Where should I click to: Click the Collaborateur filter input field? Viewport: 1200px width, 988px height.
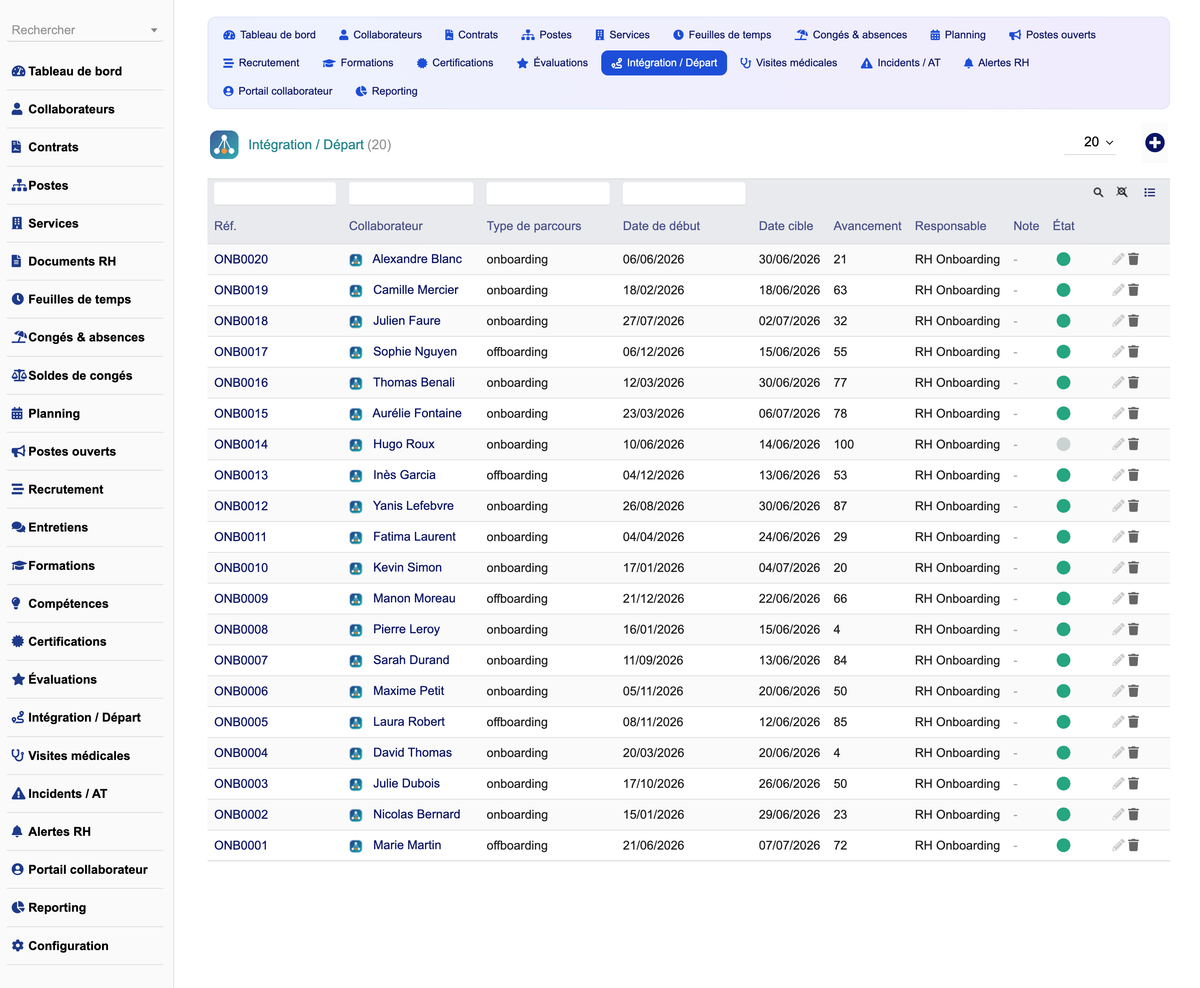pyautogui.click(x=411, y=193)
